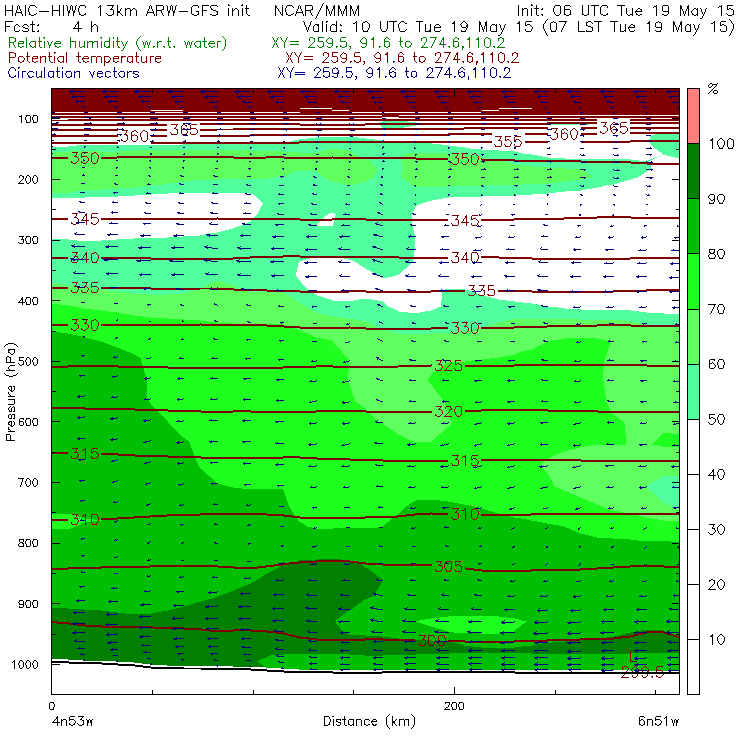Click the 'Pressure (hPa)' vertical axis title
740x740 pixels.
tap(10, 392)
